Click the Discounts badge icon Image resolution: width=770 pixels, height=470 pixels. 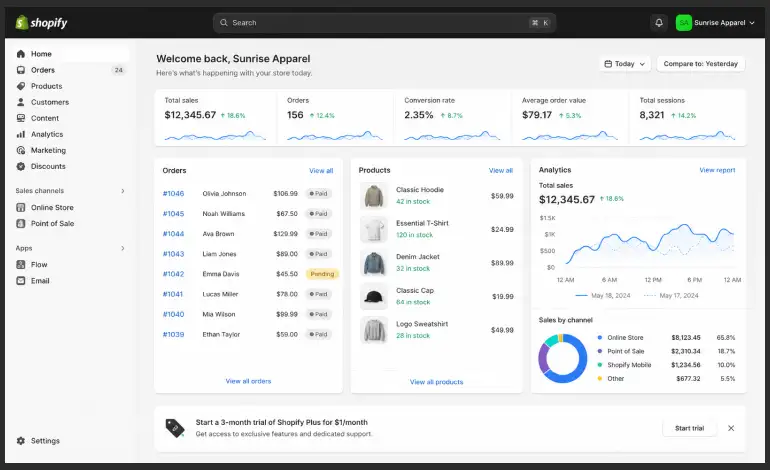(21, 166)
